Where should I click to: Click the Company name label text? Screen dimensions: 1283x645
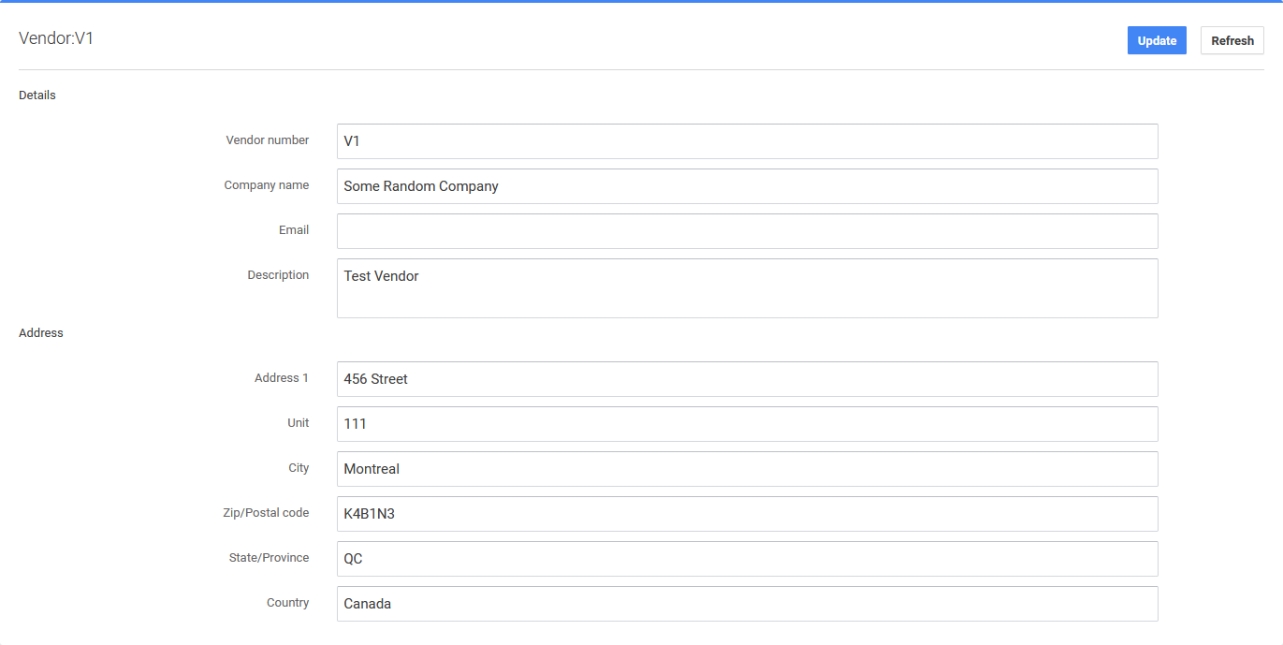tap(266, 185)
